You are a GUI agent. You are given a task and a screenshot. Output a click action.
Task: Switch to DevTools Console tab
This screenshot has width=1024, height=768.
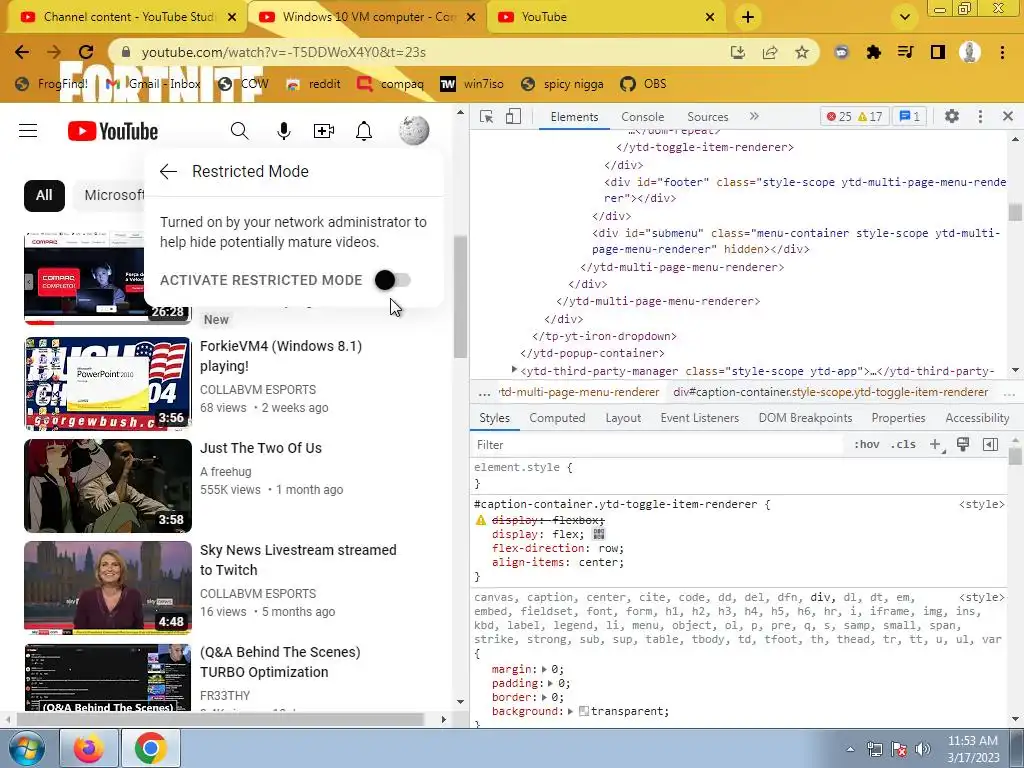[643, 117]
